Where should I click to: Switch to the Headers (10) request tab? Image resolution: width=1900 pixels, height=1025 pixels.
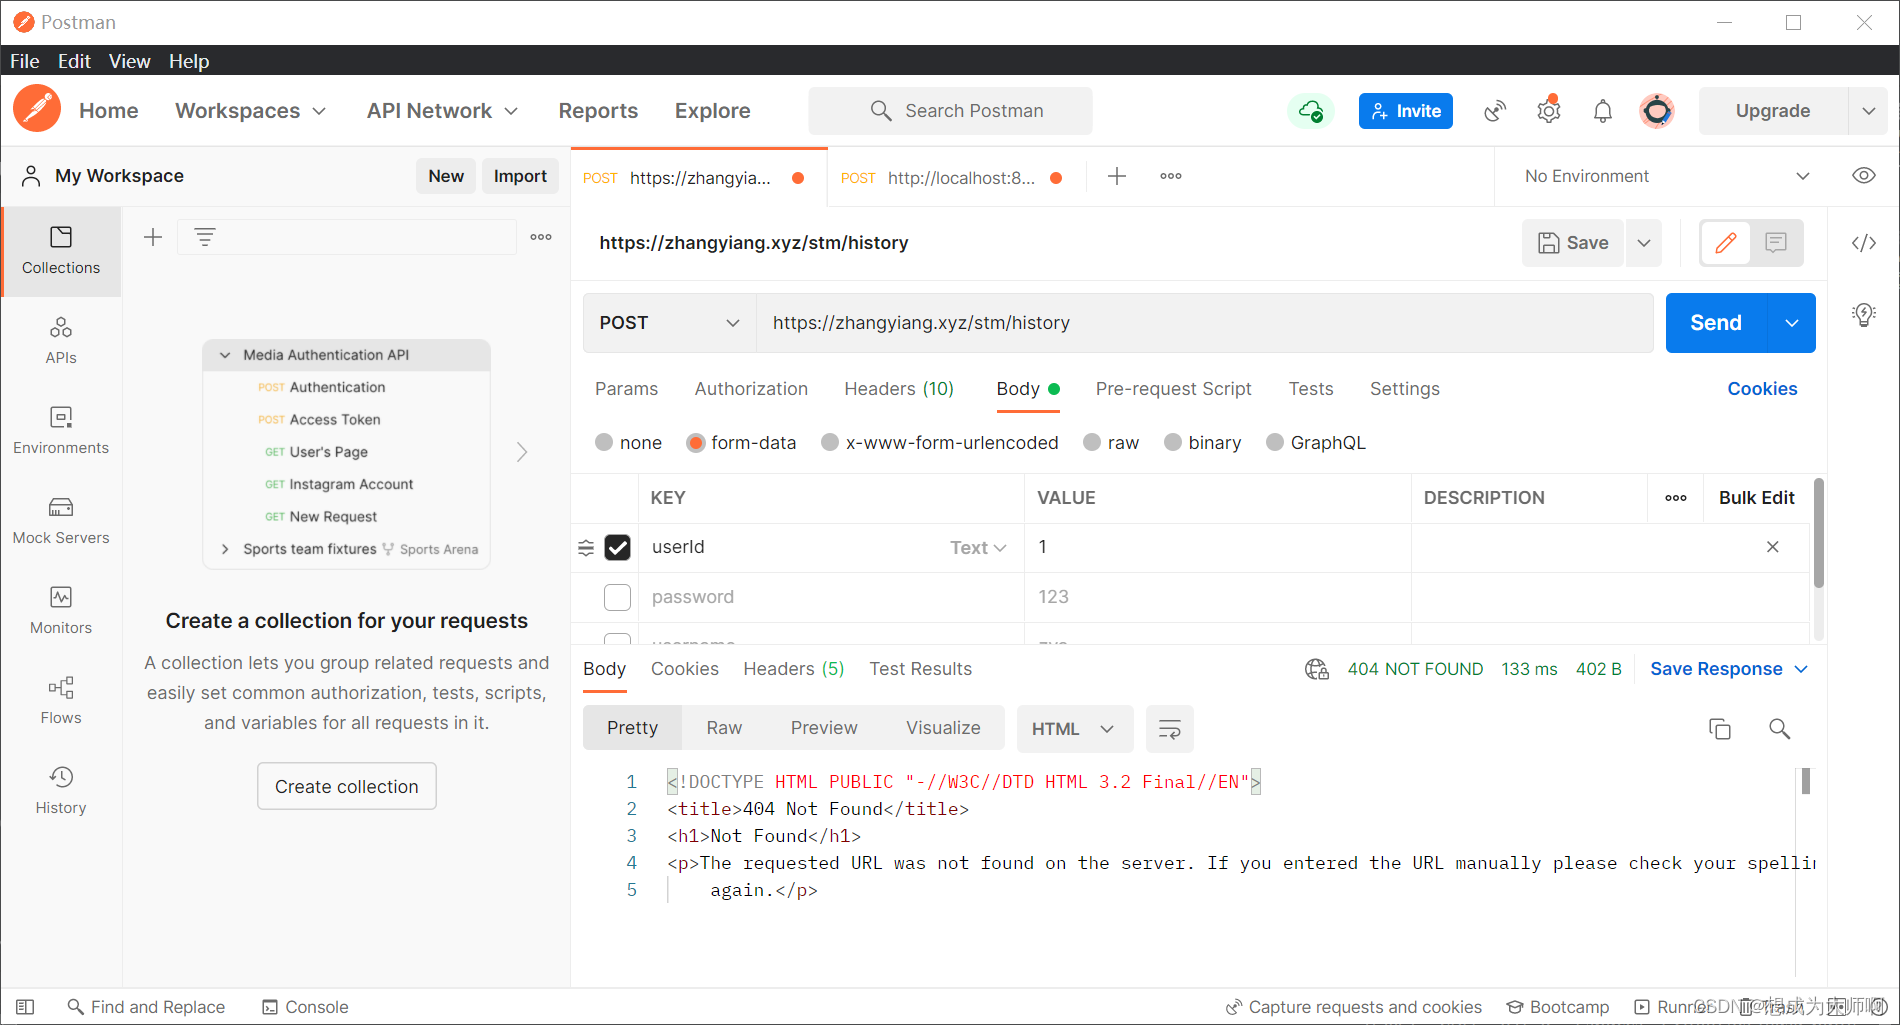click(x=899, y=389)
